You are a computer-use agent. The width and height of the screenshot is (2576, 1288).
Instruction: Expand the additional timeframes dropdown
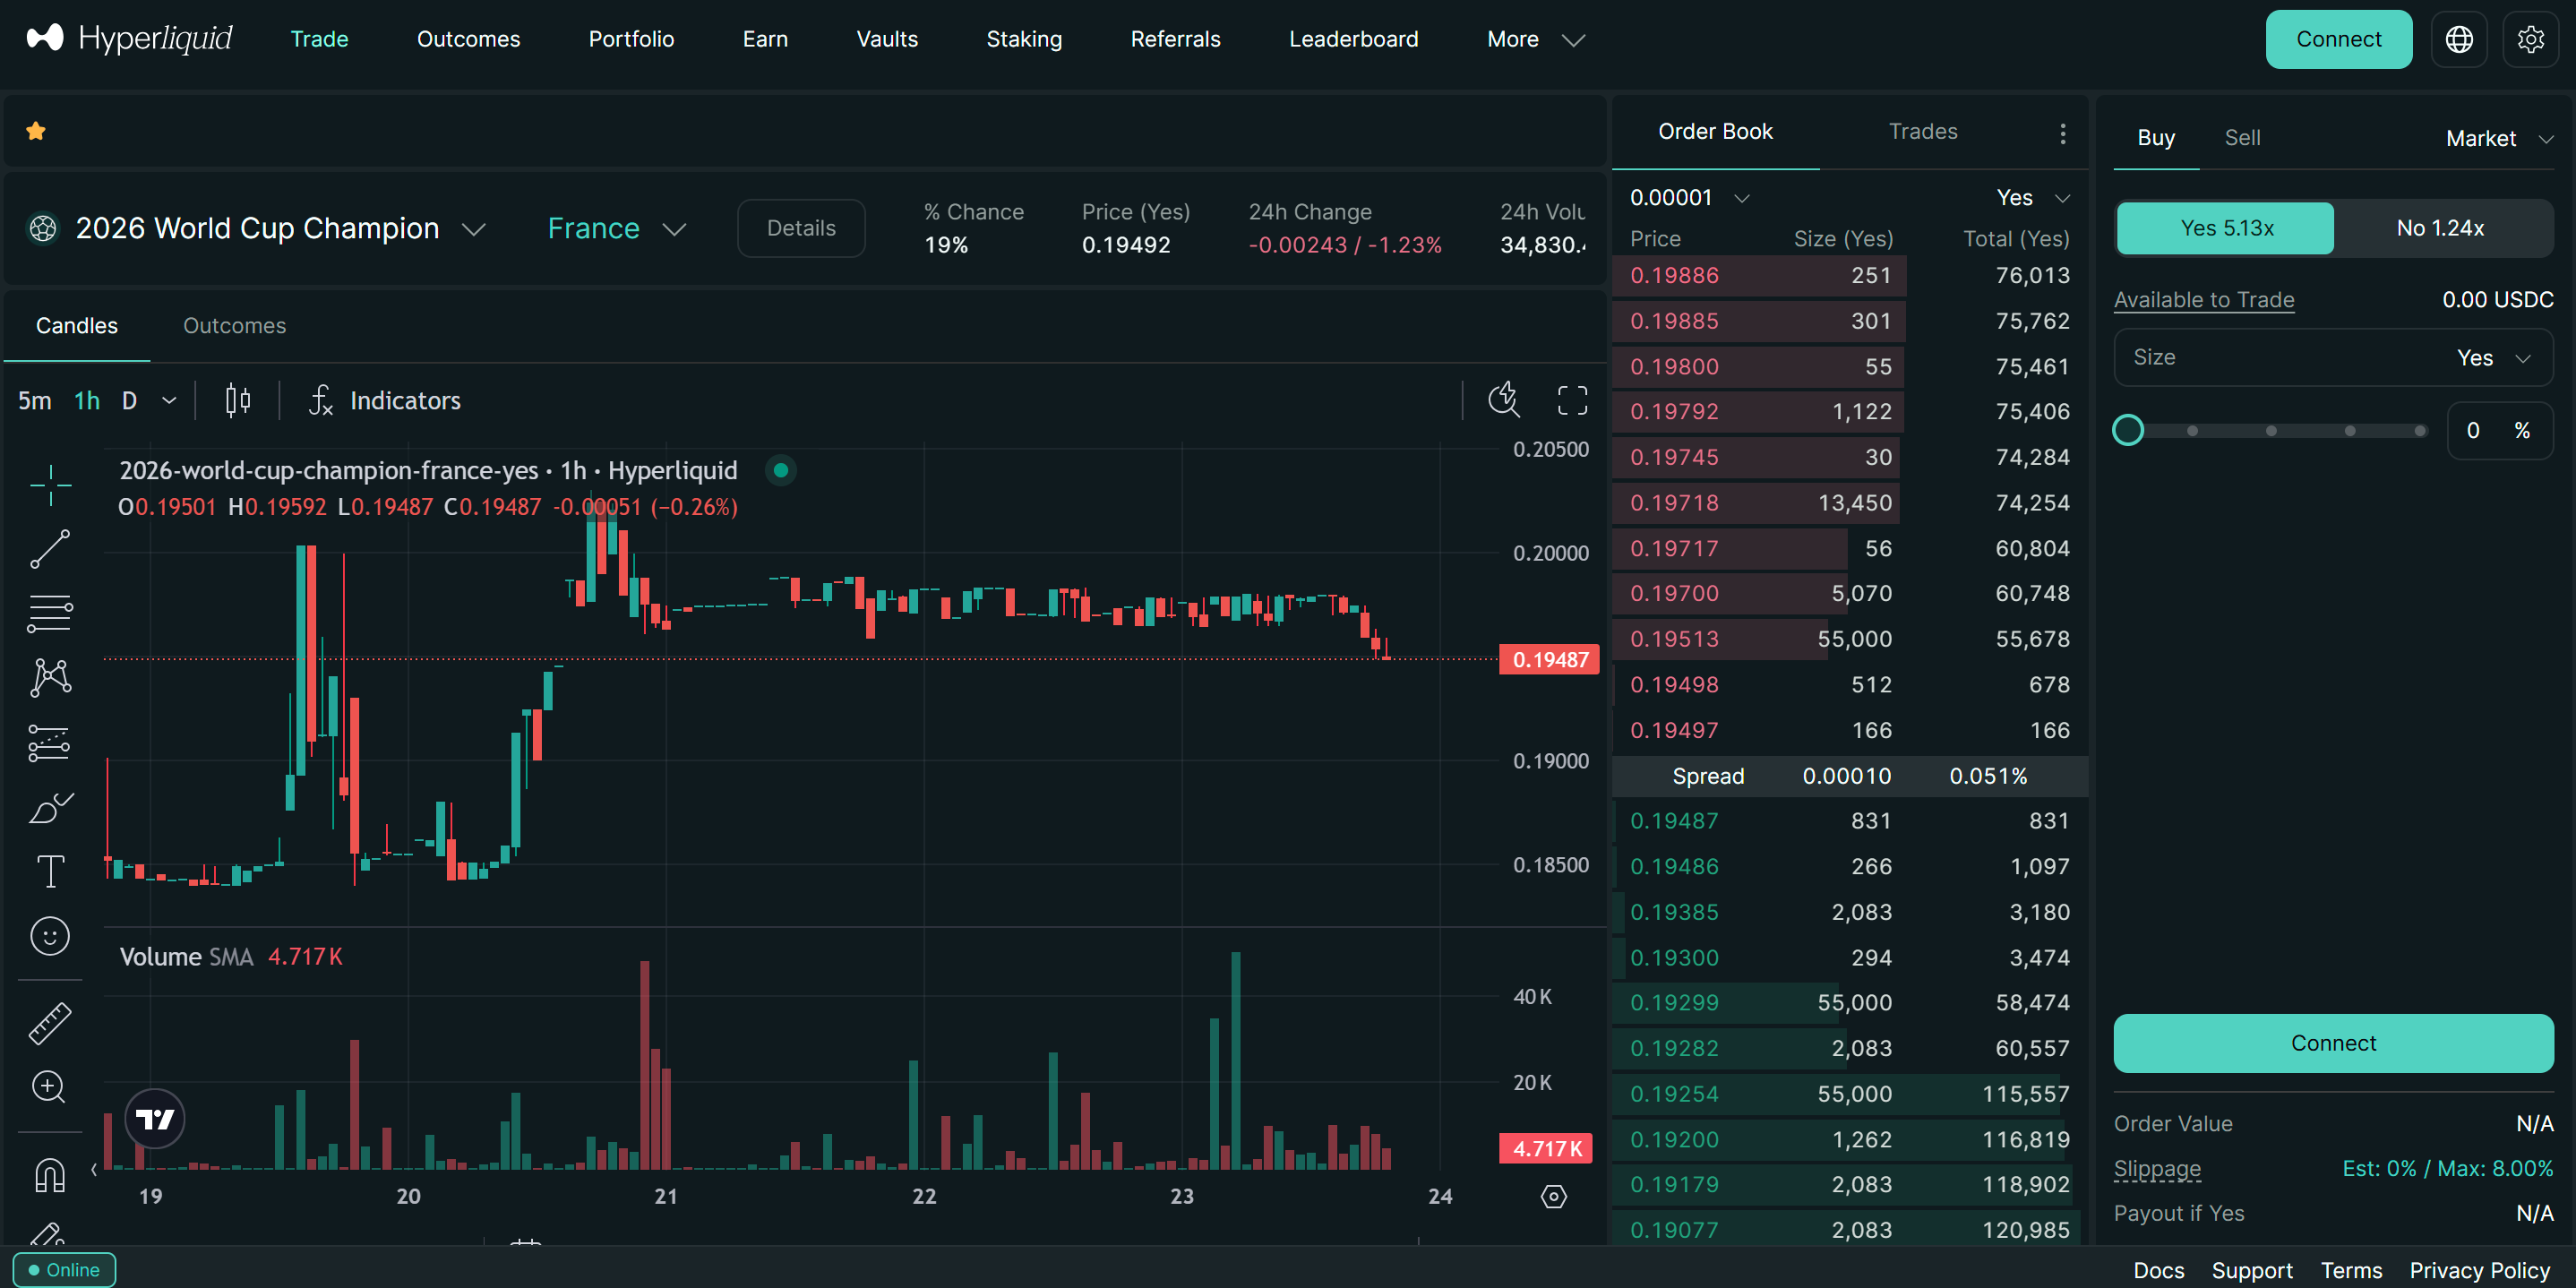[169, 400]
